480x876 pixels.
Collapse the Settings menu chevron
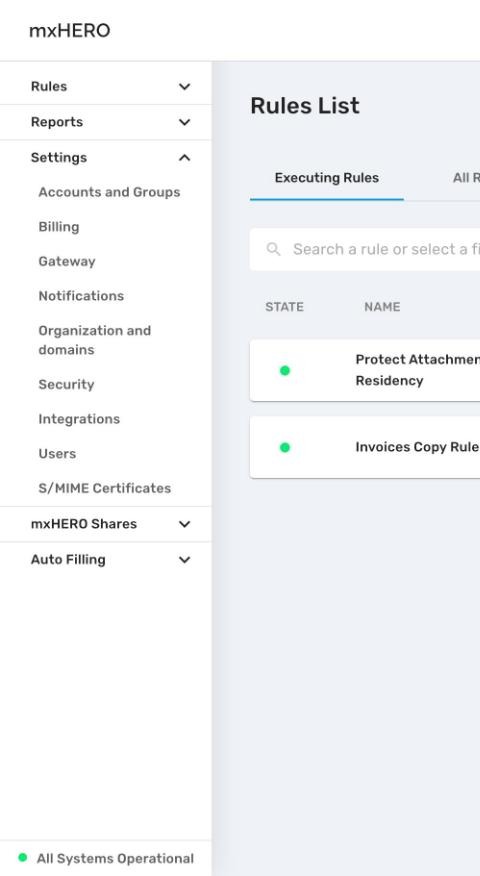(x=184, y=158)
